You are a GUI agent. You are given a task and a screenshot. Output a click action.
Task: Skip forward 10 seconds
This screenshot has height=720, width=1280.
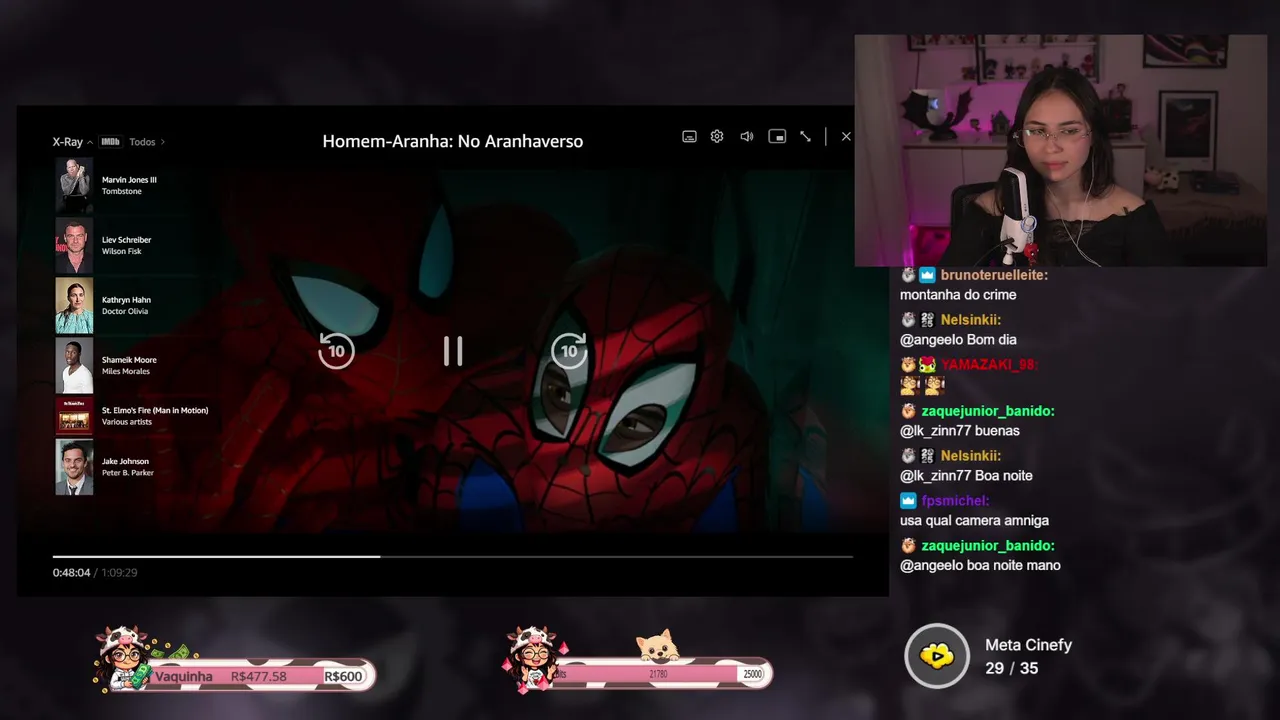tap(569, 351)
